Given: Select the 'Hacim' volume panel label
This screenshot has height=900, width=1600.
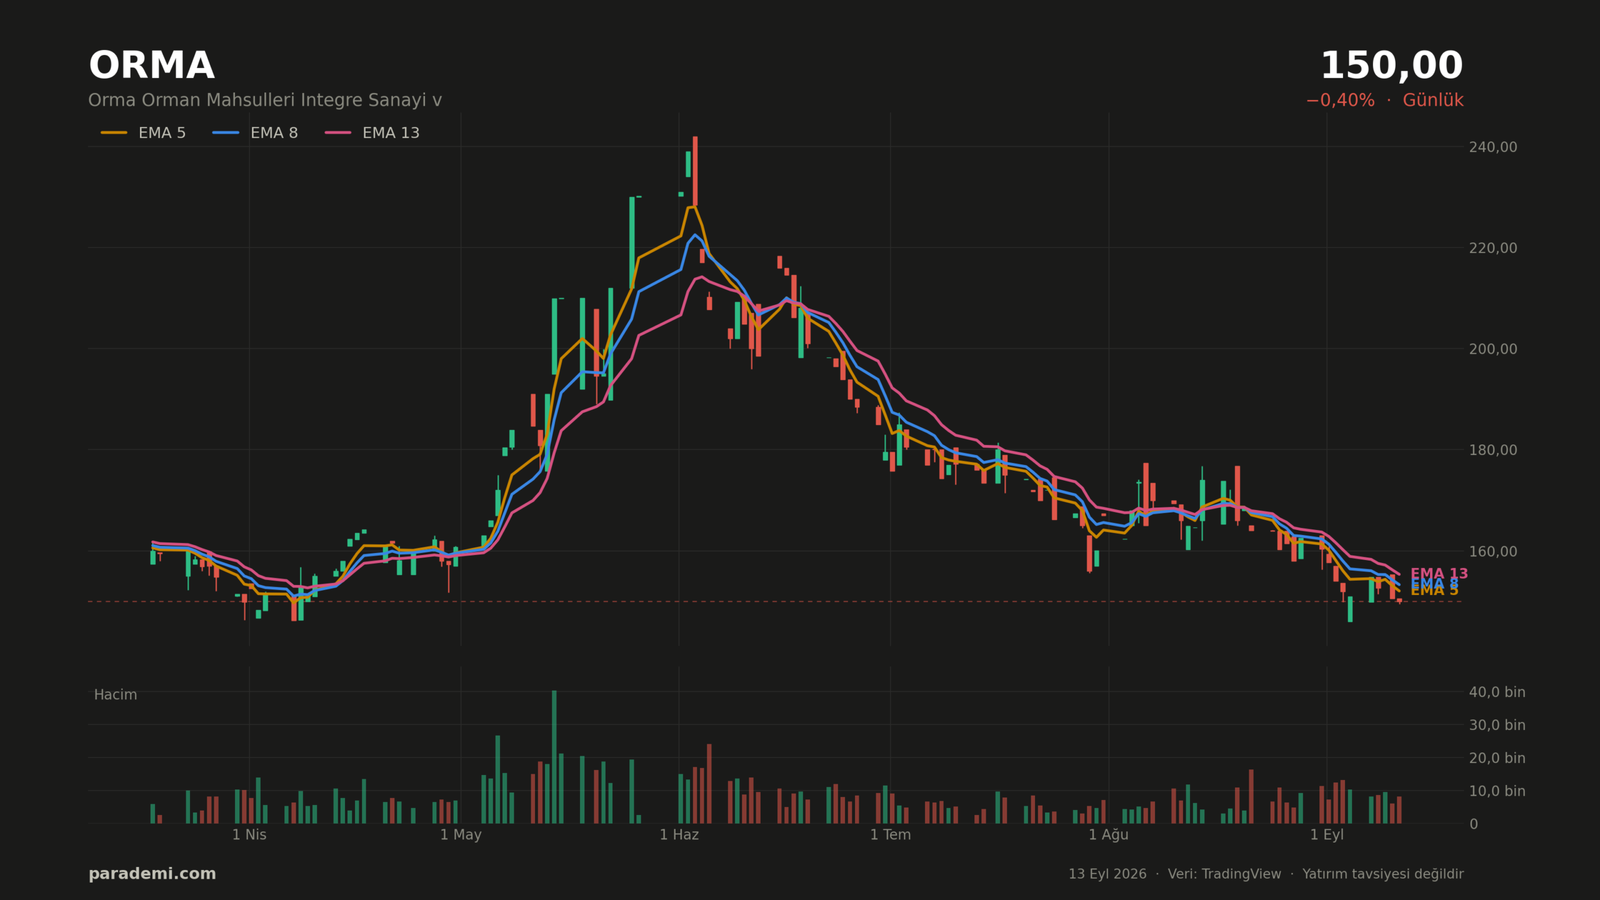Looking at the screenshot, I should [x=116, y=695].
